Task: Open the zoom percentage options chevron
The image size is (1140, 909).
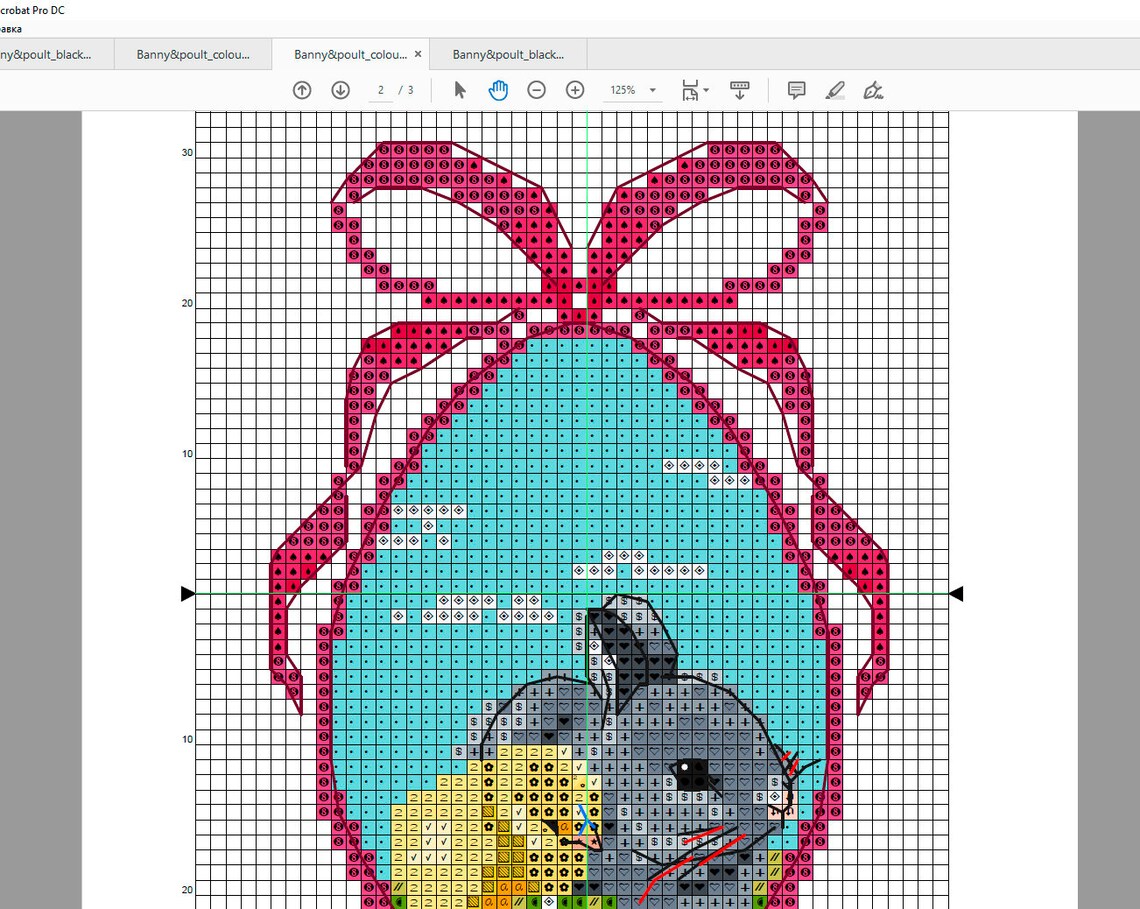Action: [x=652, y=90]
